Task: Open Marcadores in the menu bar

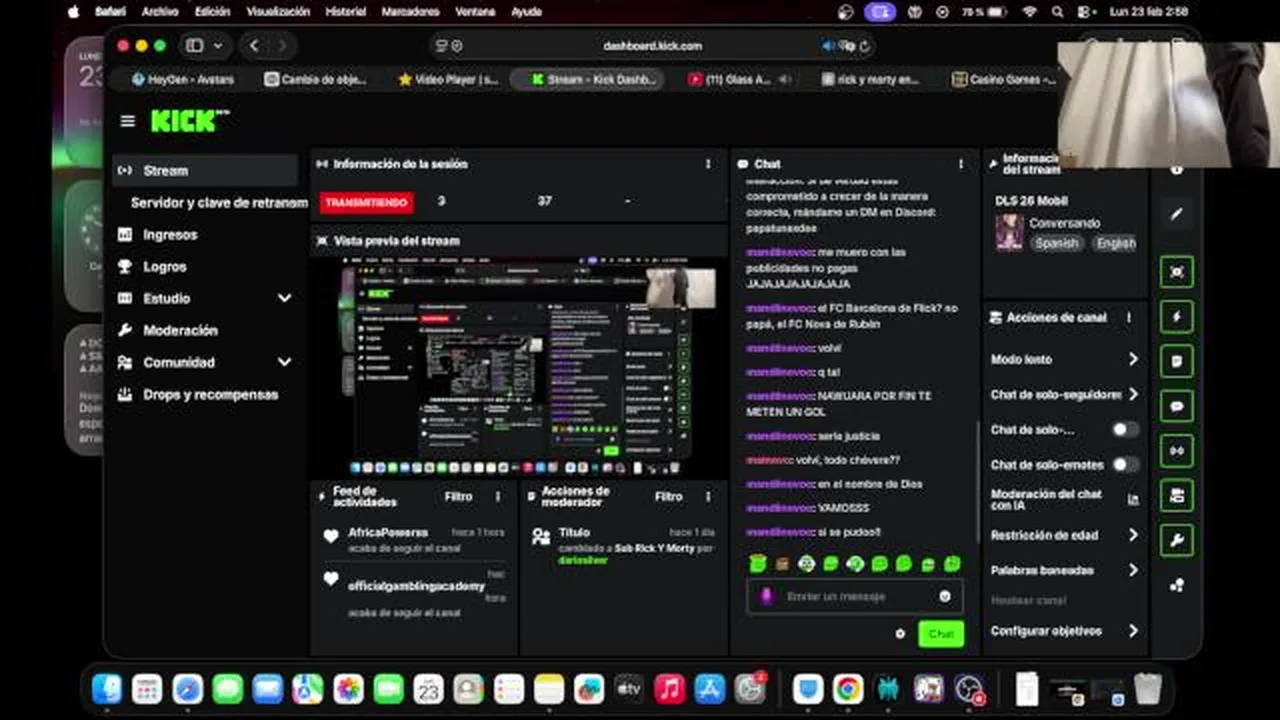Action: coord(410,12)
